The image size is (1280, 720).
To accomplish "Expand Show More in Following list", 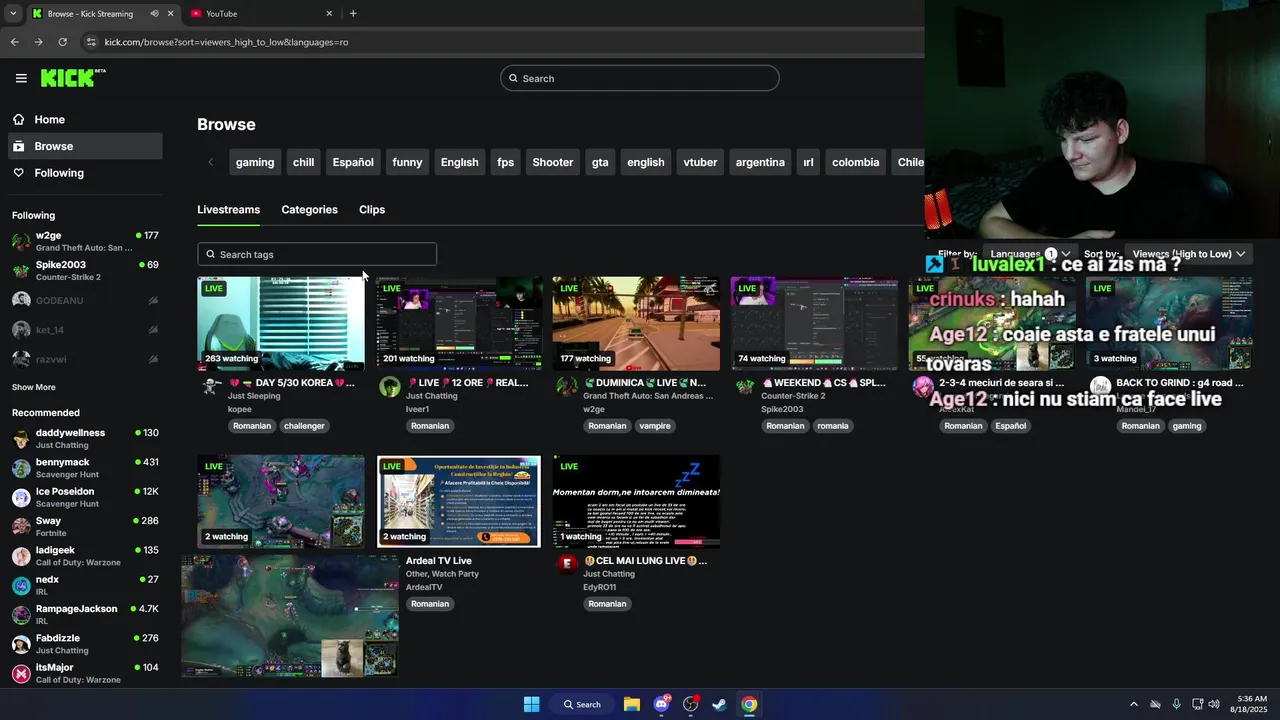I will point(34,387).
